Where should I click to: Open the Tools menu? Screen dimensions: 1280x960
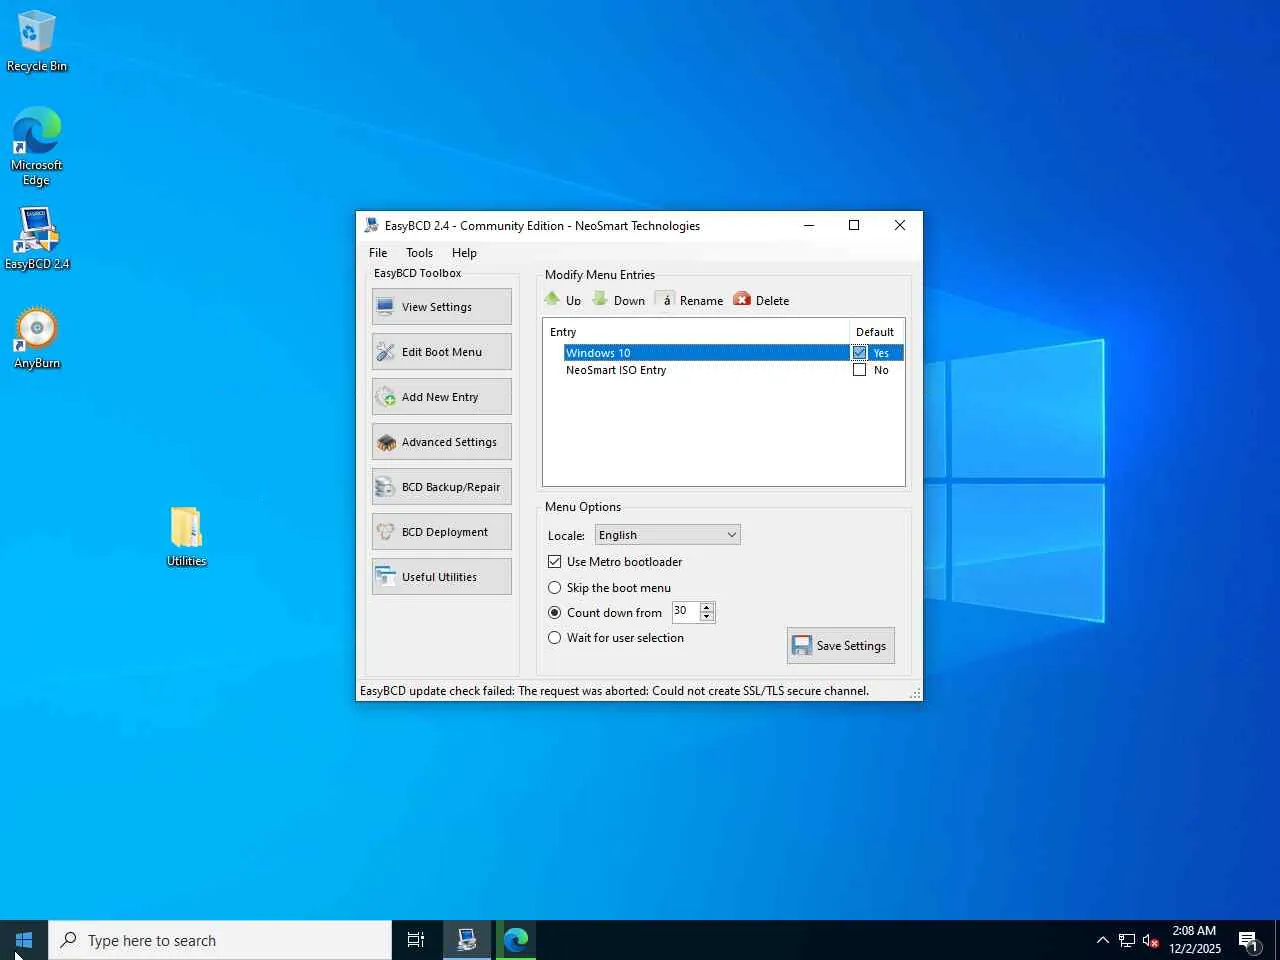pyautogui.click(x=419, y=253)
